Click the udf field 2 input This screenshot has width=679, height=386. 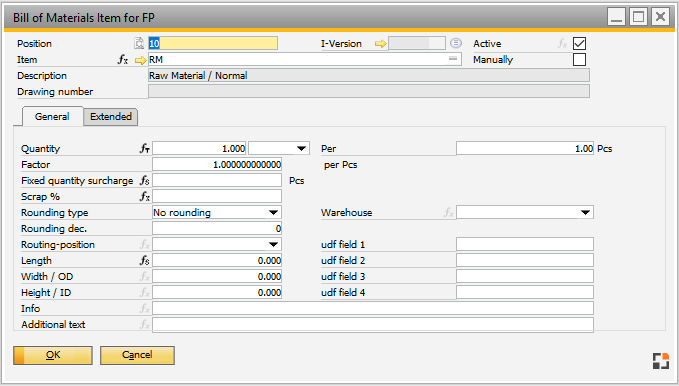tap(525, 260)
